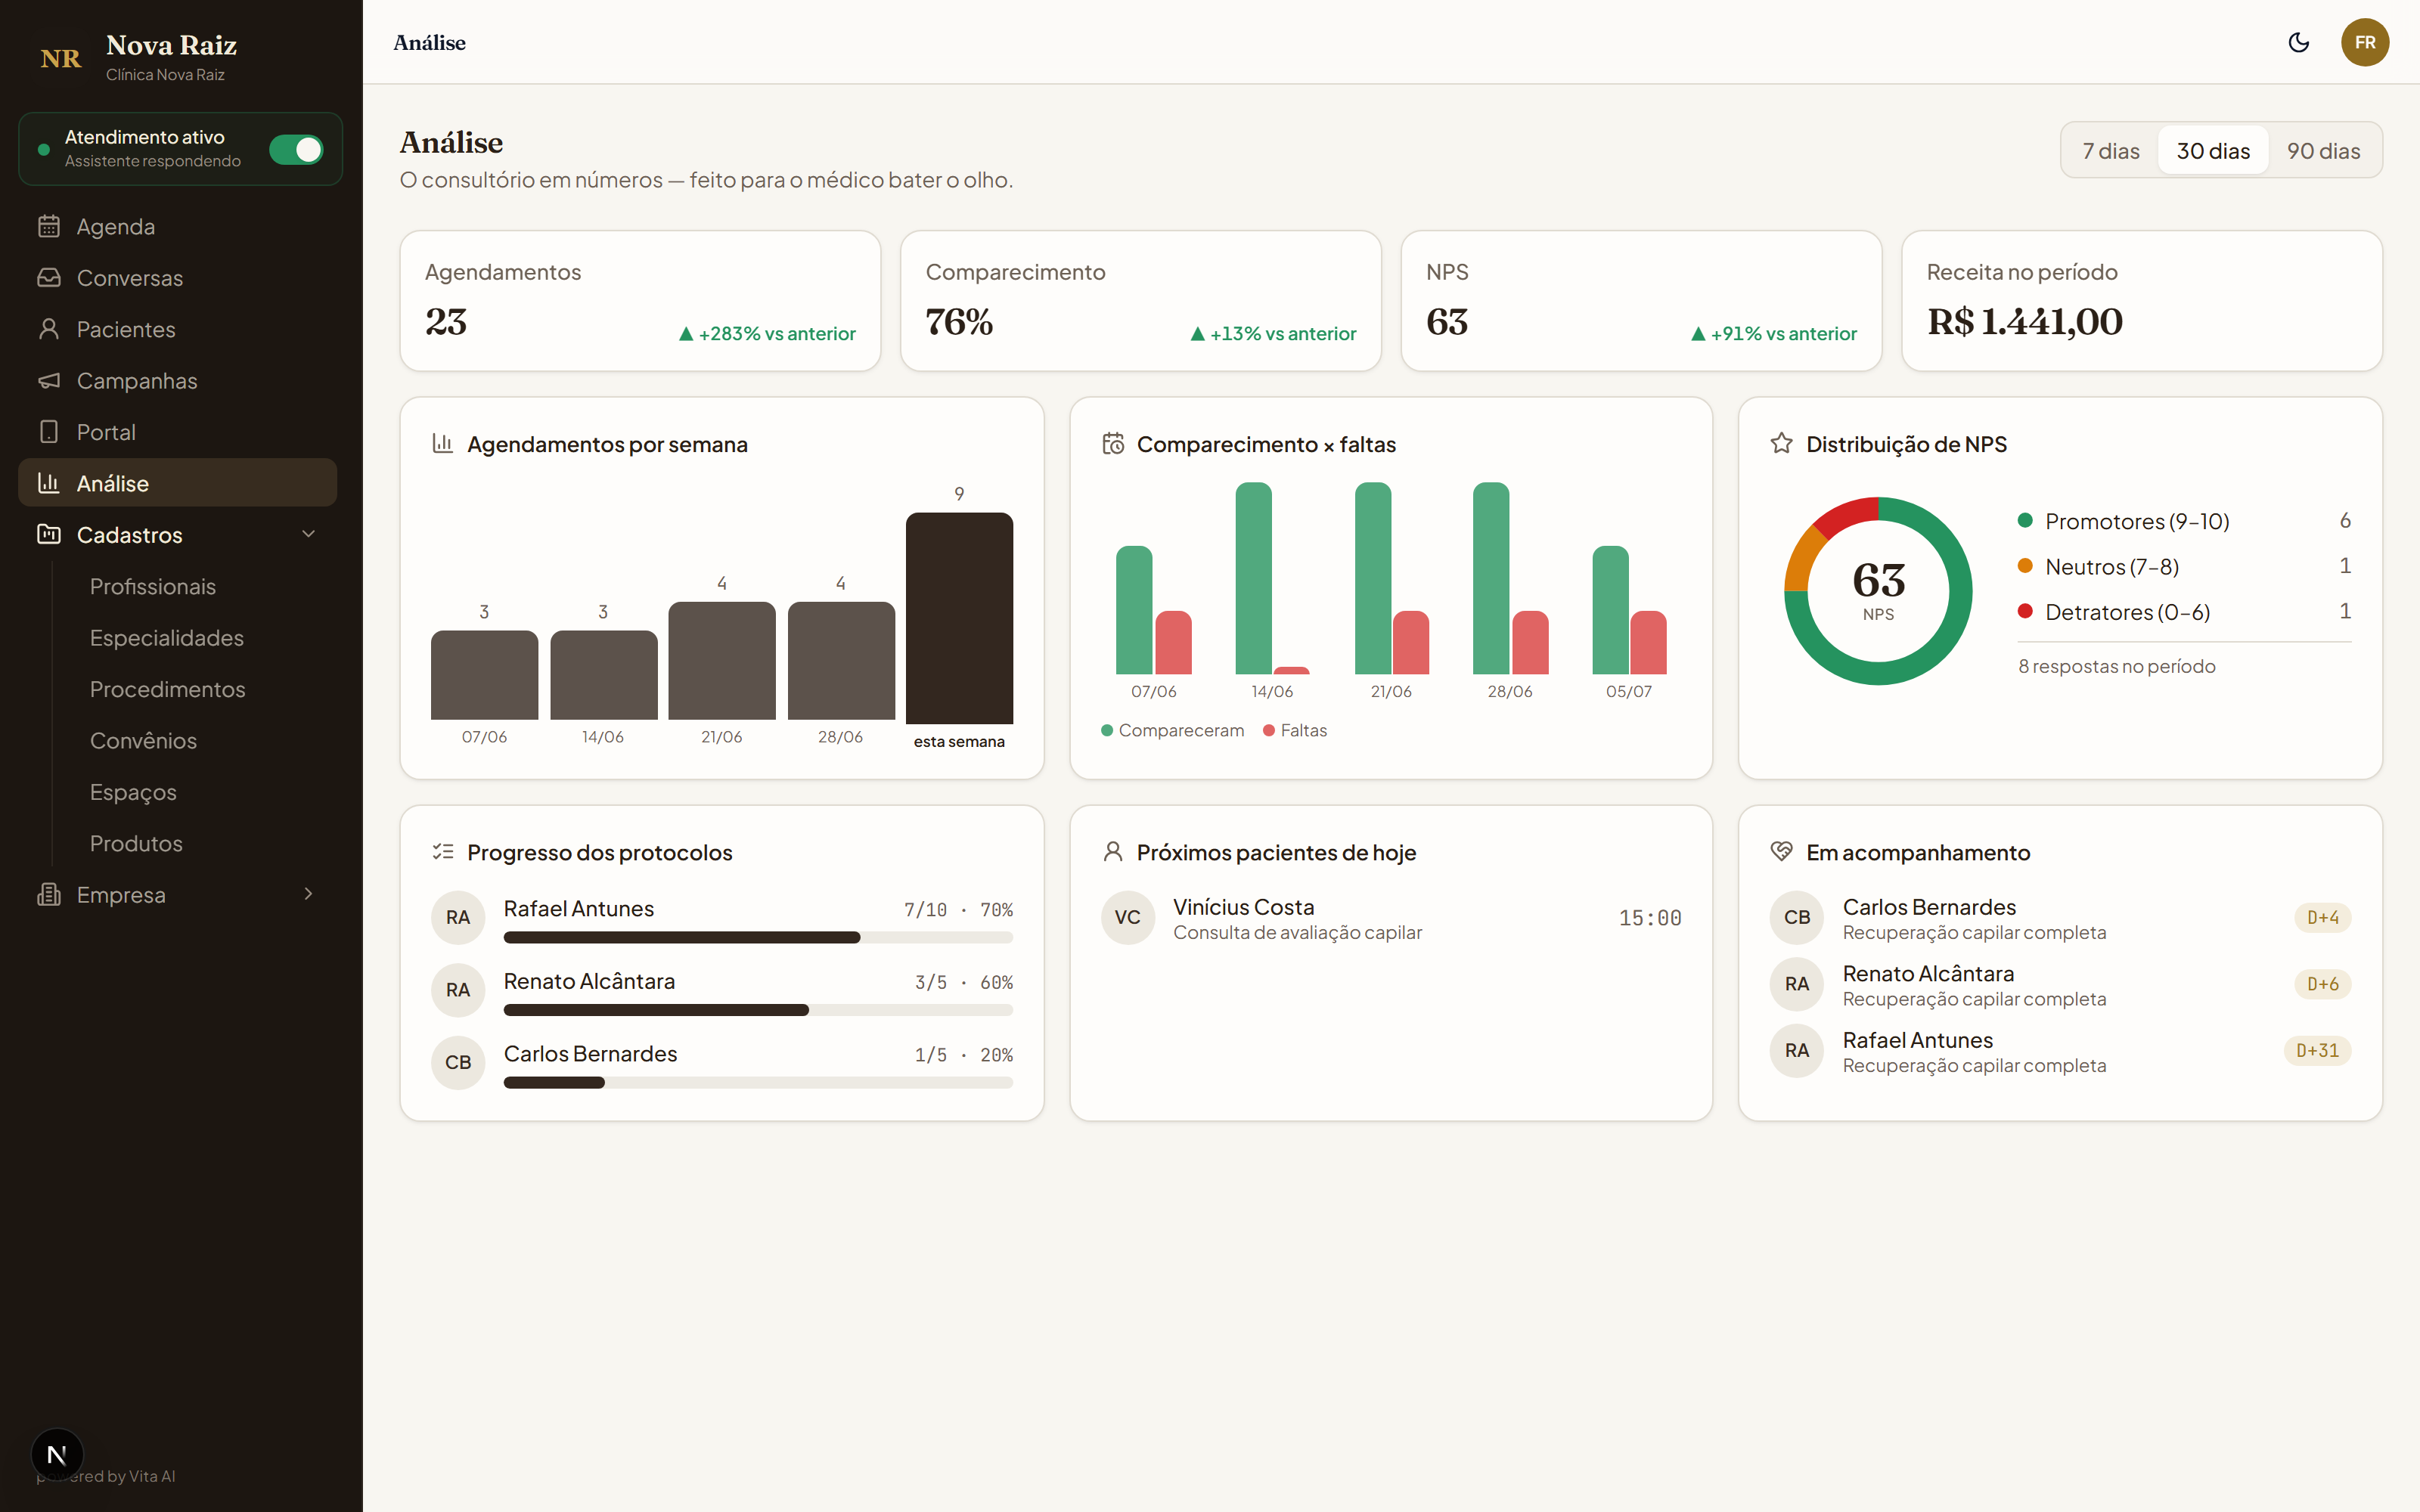Collapse the Cadastros submenu chevron
This screenshot has width=2420, height=1512.
point(308,534)
